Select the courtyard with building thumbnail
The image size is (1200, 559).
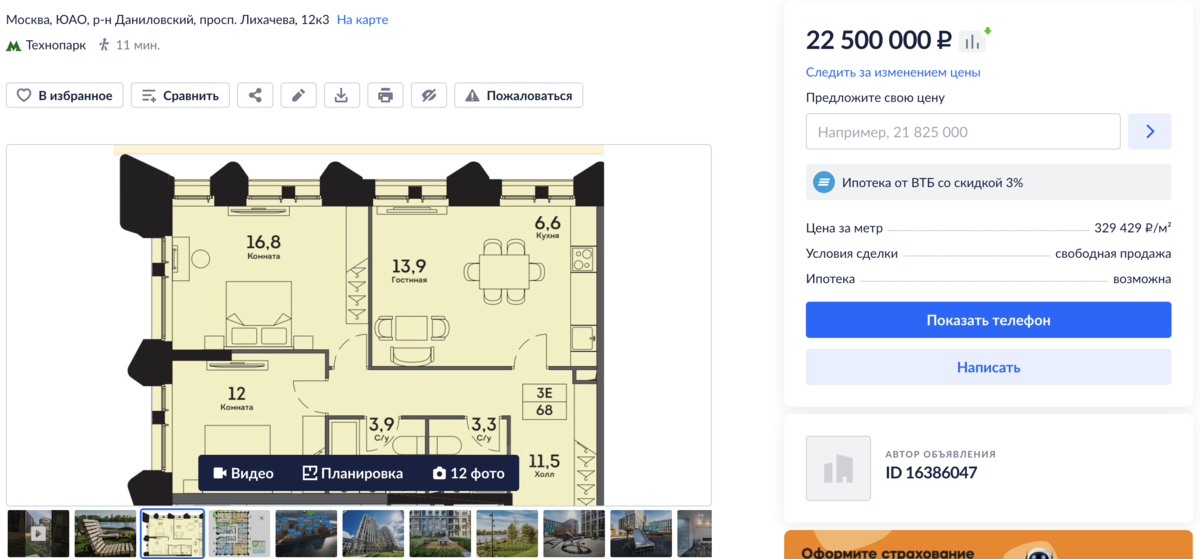(440, 534)
